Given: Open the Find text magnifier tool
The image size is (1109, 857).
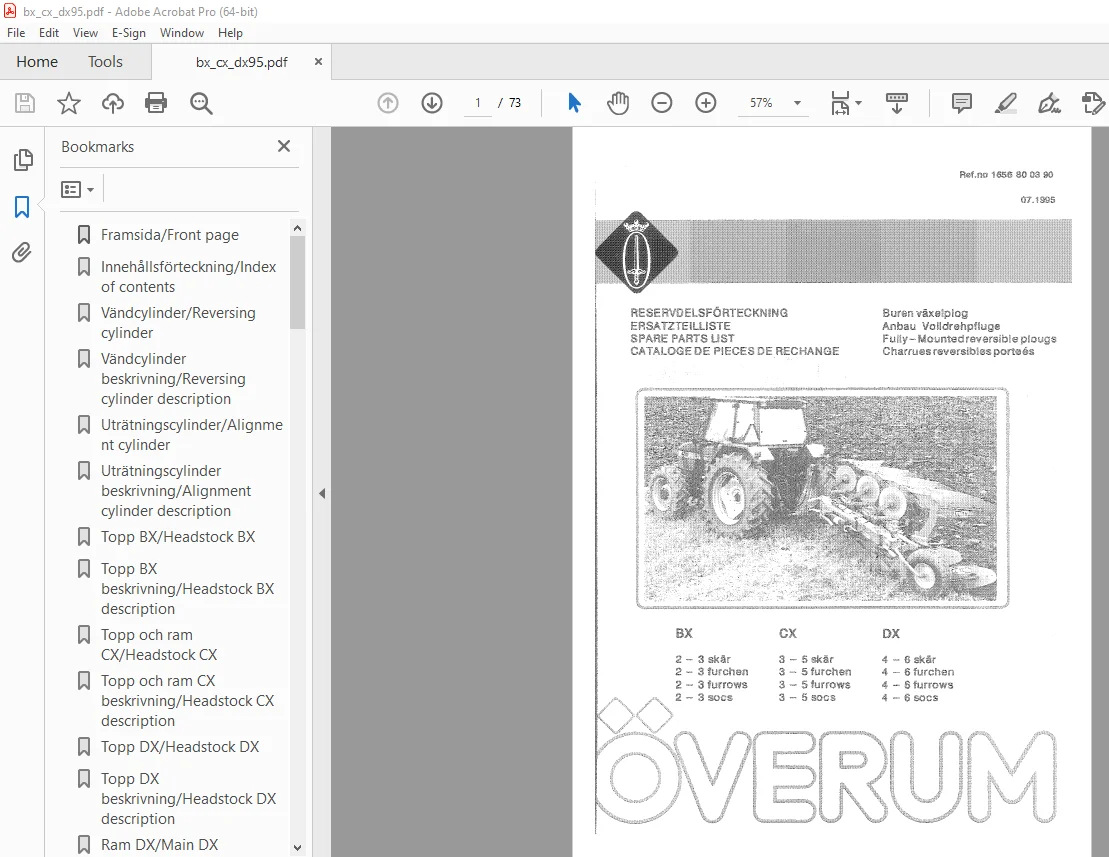Looking at the screenshot, I should tap(201, 103).
